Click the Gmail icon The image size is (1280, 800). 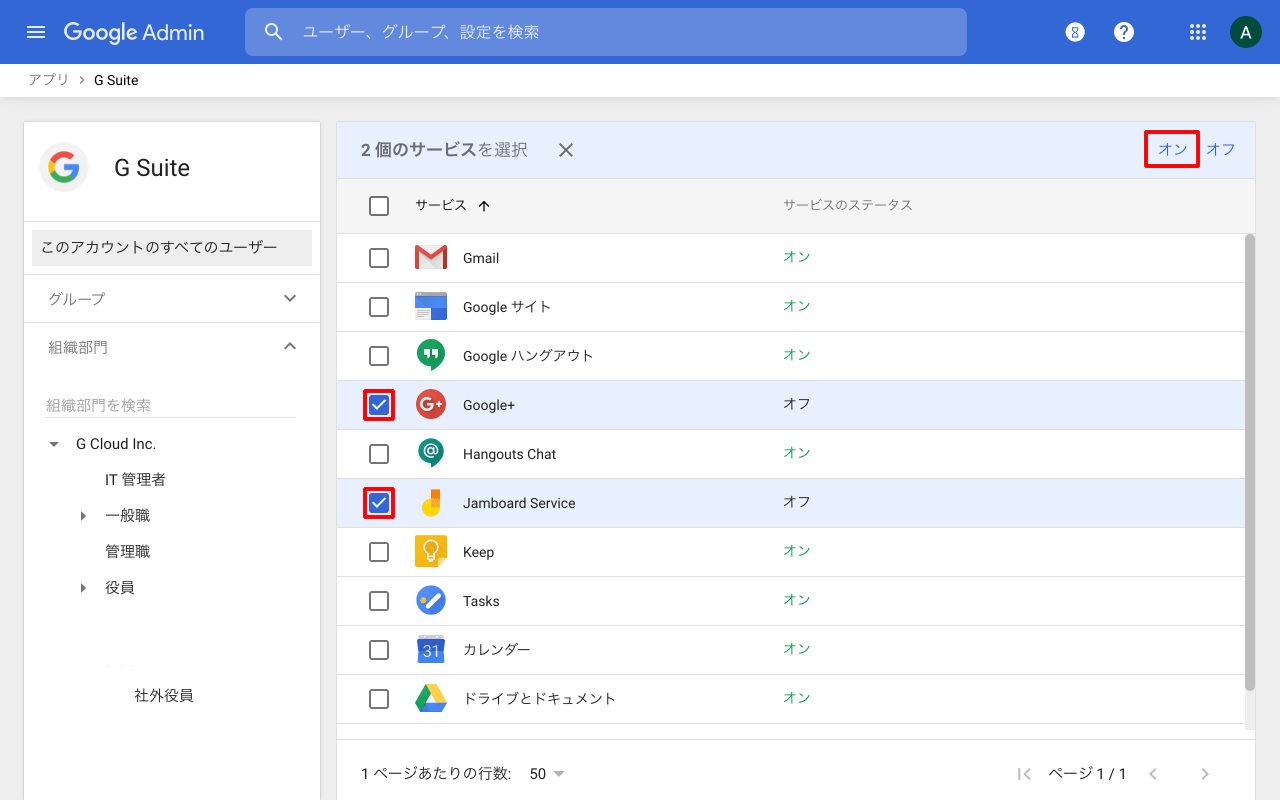pyautogui.click(x=431, y=258)
